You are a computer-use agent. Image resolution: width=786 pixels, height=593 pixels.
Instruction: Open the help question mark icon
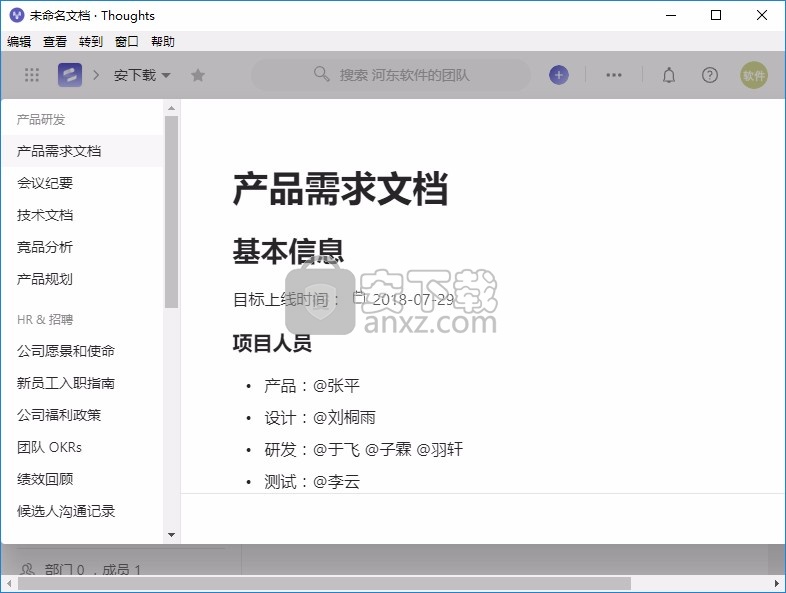click(x=709, y=75)
